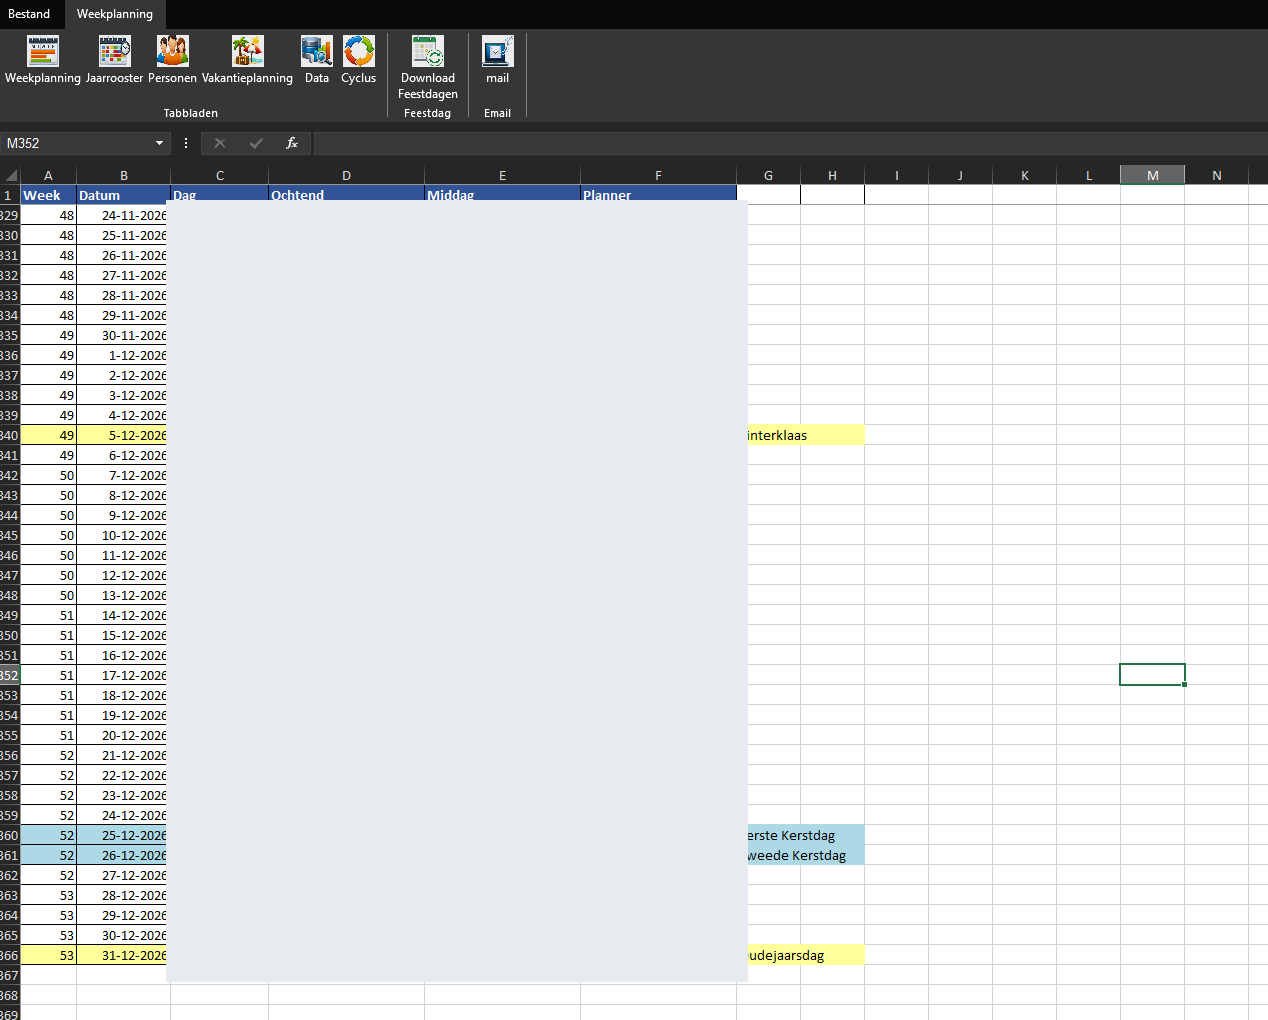Select column A header
This screenshot has height=1020, width=1268.
(48, 175)
